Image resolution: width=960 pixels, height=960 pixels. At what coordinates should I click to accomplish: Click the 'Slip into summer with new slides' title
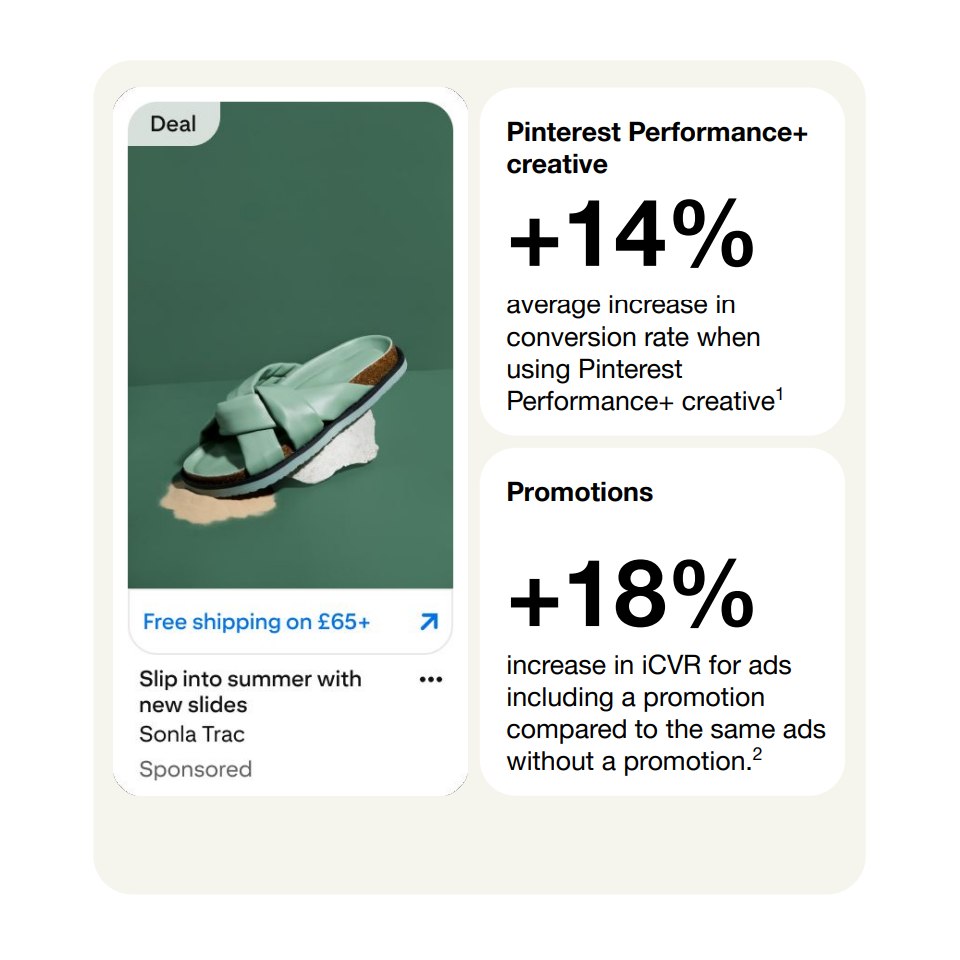click(x=250, y=692)
